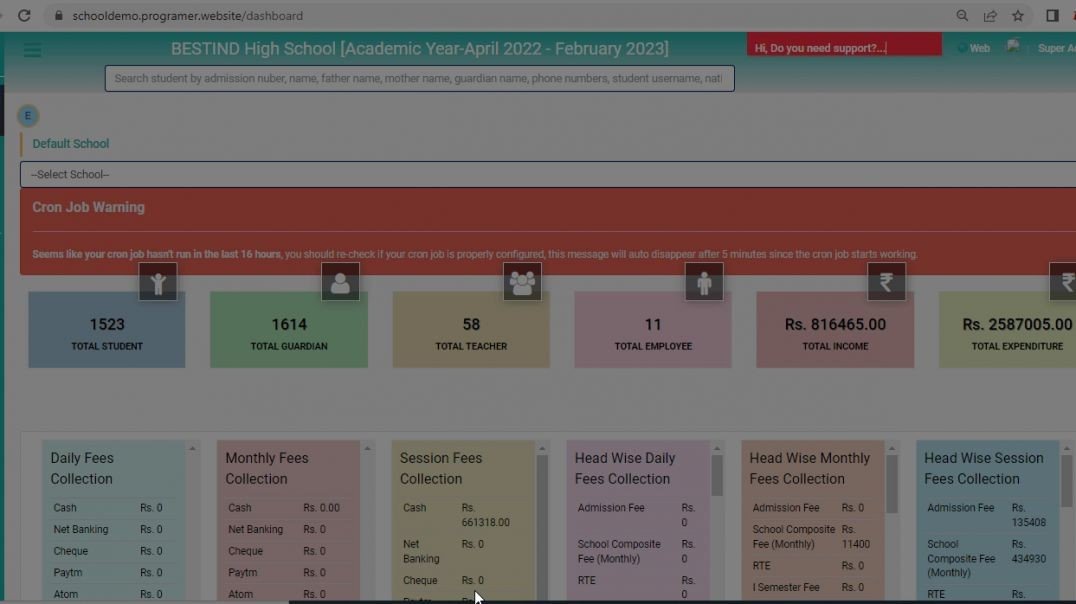Click the Total Student icon

pyautogui.click(x=158, y=282)
